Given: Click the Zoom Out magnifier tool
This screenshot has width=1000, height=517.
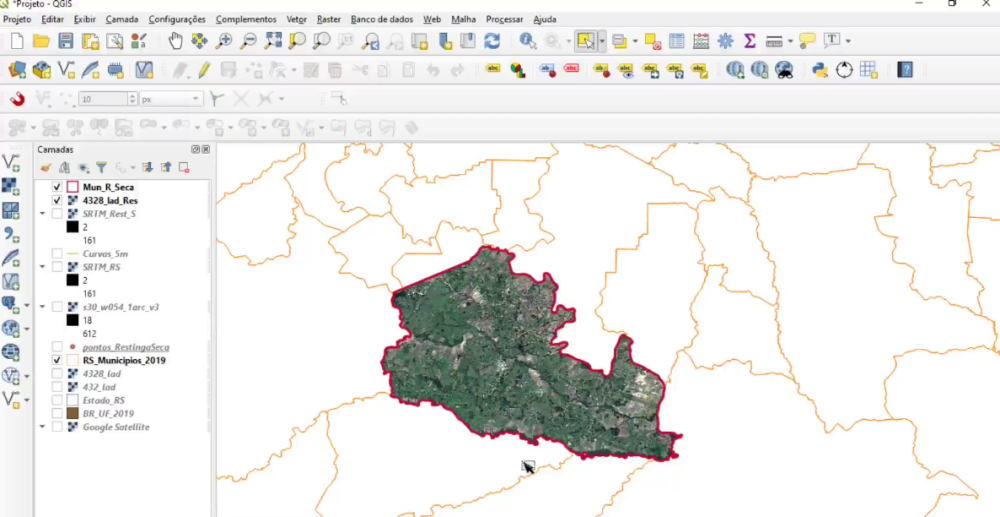Looking at the screenshot, I should (248, 41).
